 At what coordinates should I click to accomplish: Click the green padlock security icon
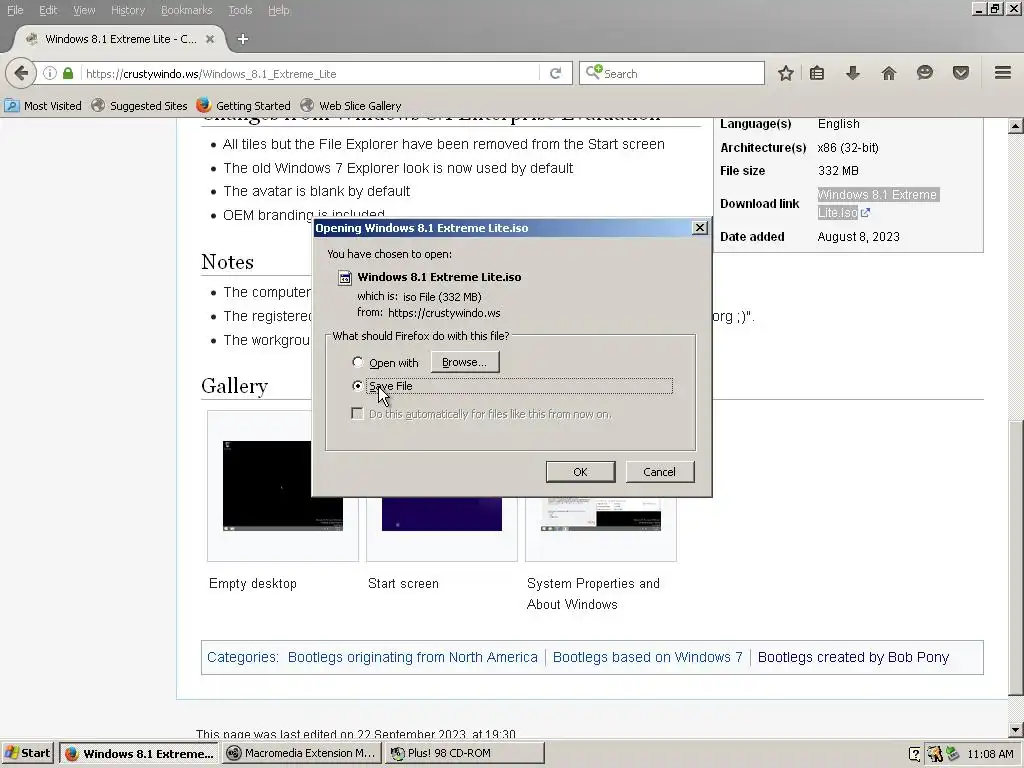[x=68, y=73]
